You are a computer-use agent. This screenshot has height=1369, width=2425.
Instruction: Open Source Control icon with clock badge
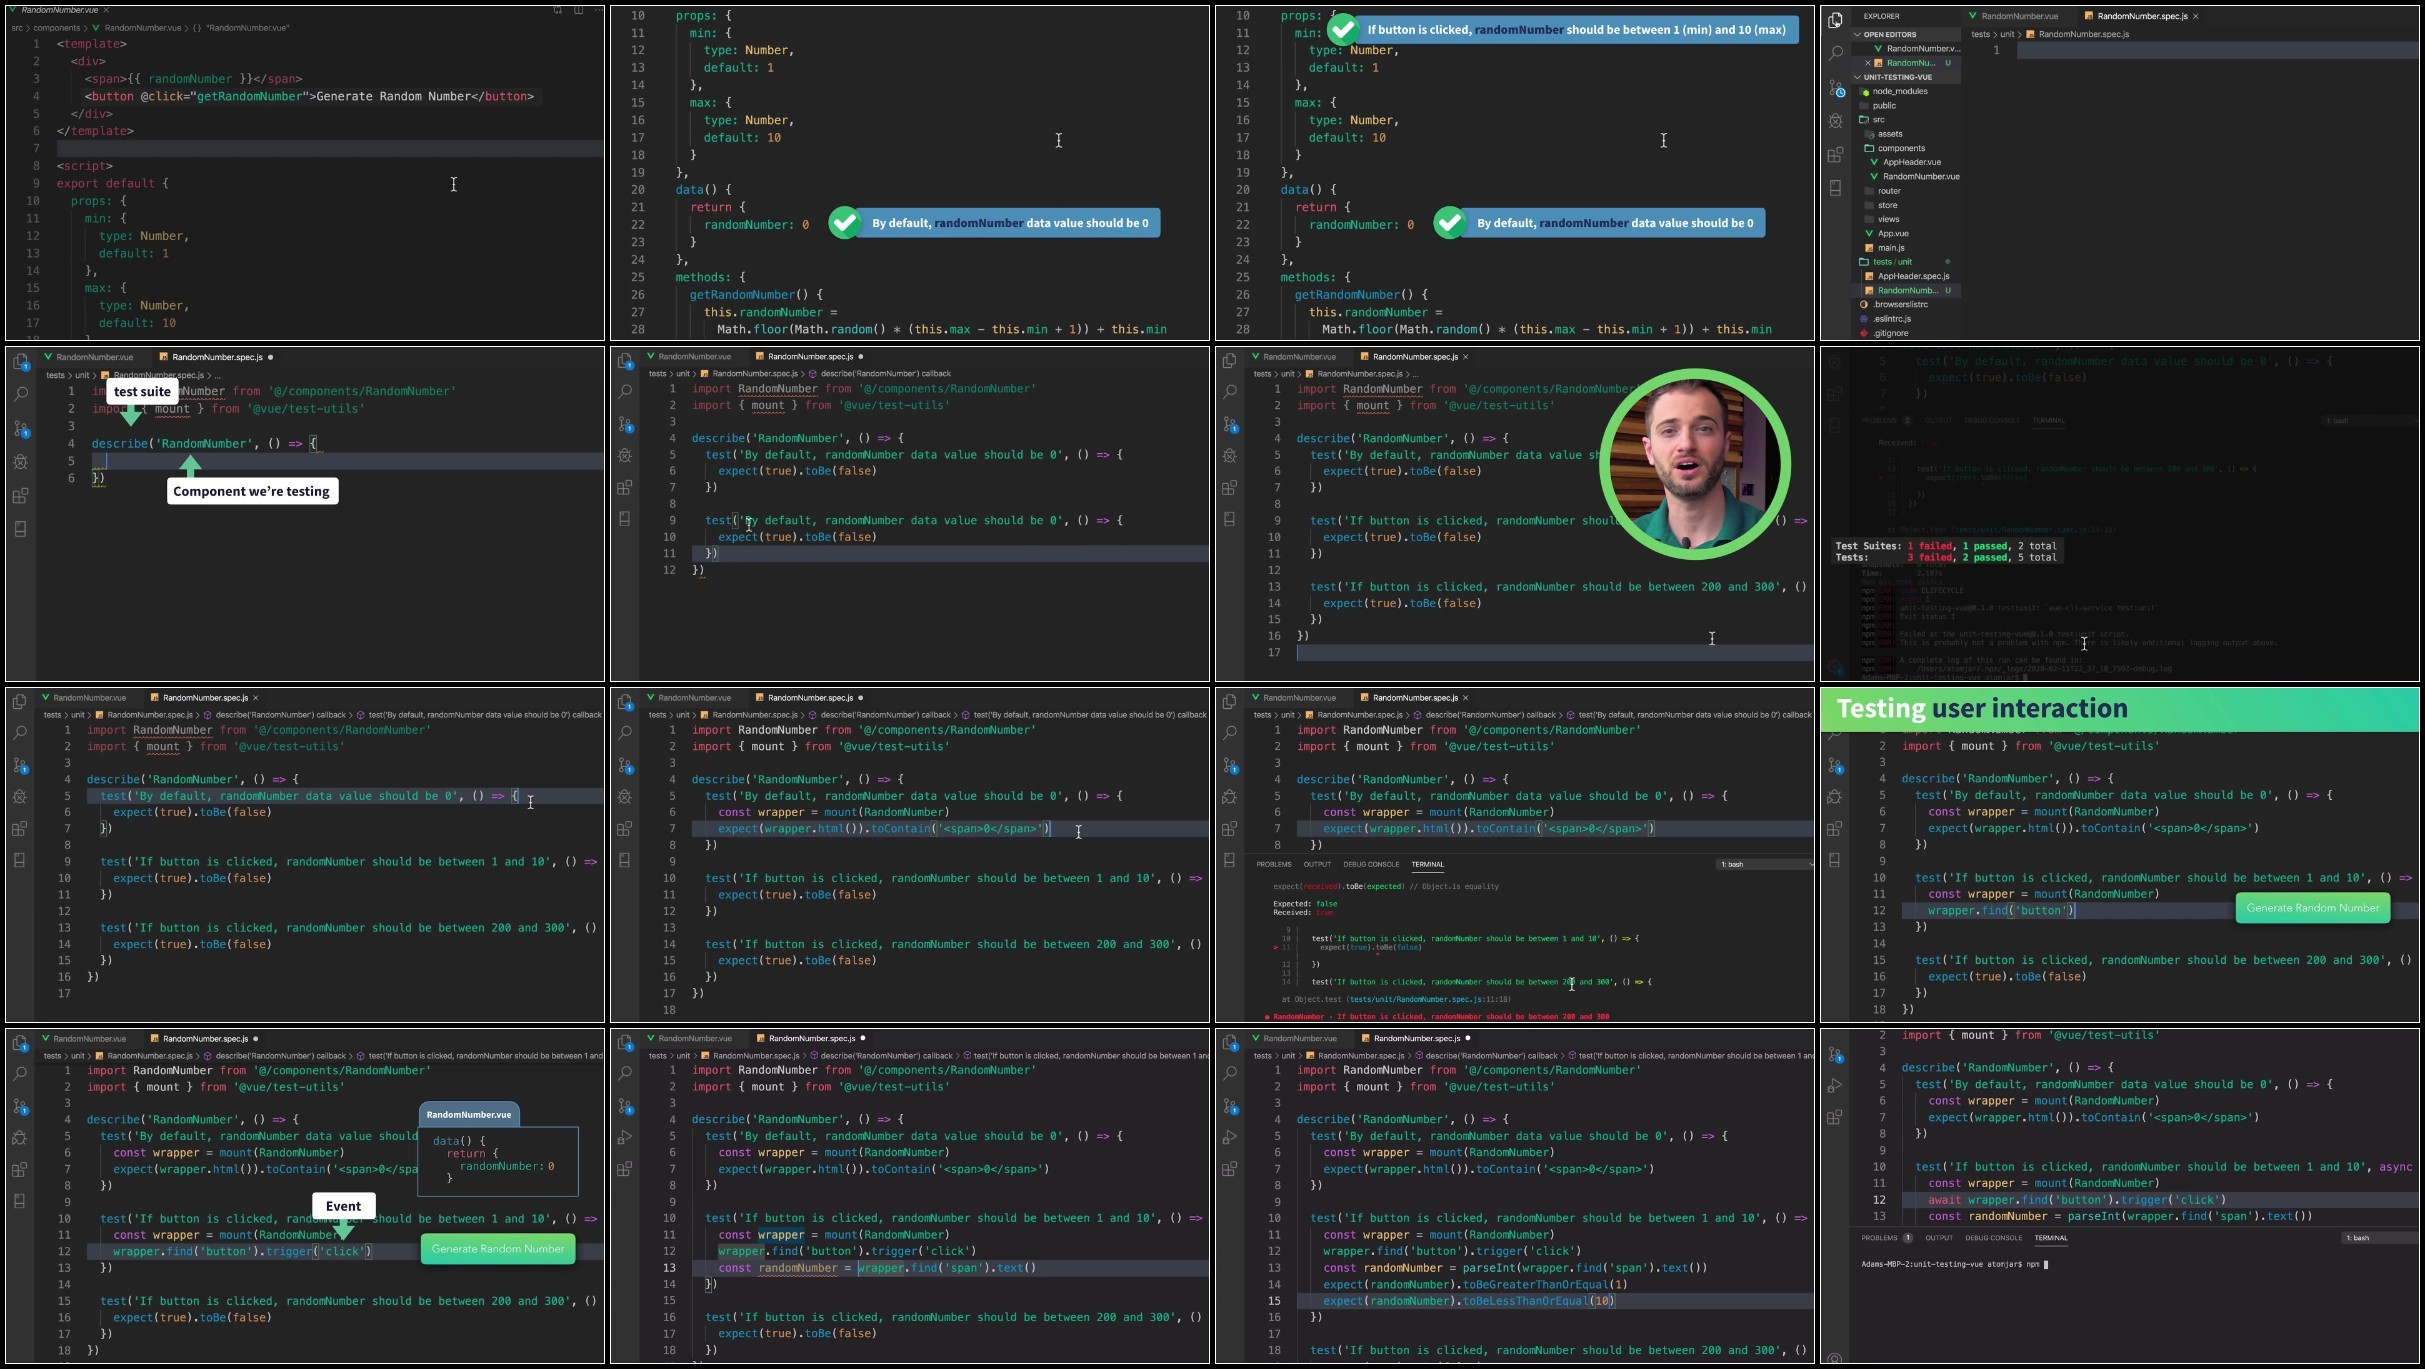coord(1836,88)
